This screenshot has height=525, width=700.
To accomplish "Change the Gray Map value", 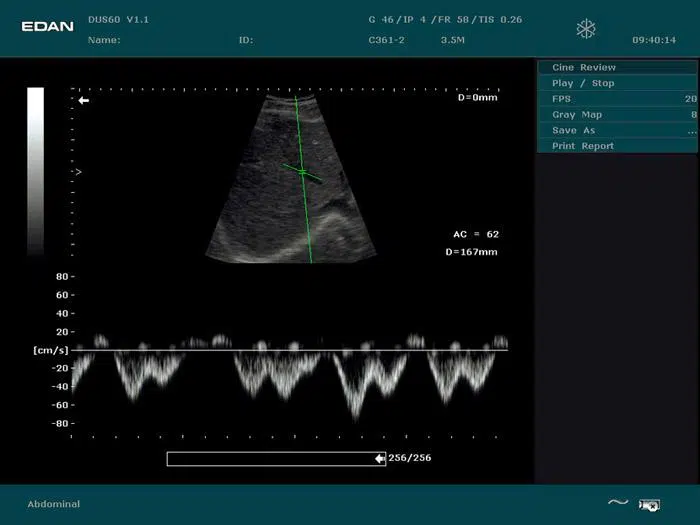I will (617, 115).
